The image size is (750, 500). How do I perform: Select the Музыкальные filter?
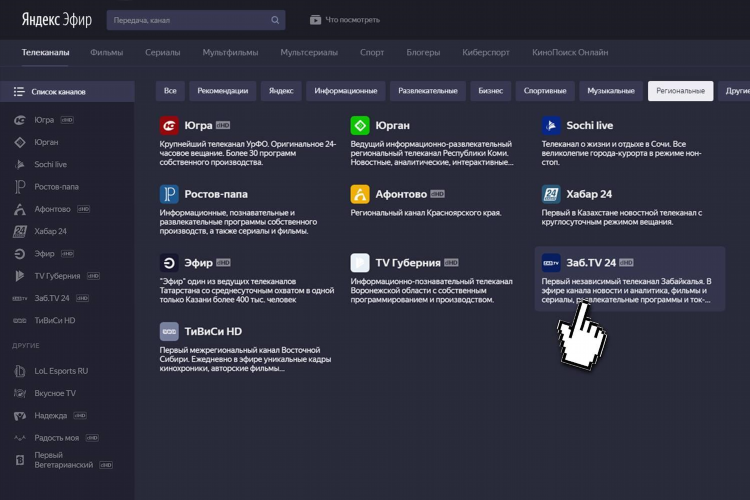611,91
